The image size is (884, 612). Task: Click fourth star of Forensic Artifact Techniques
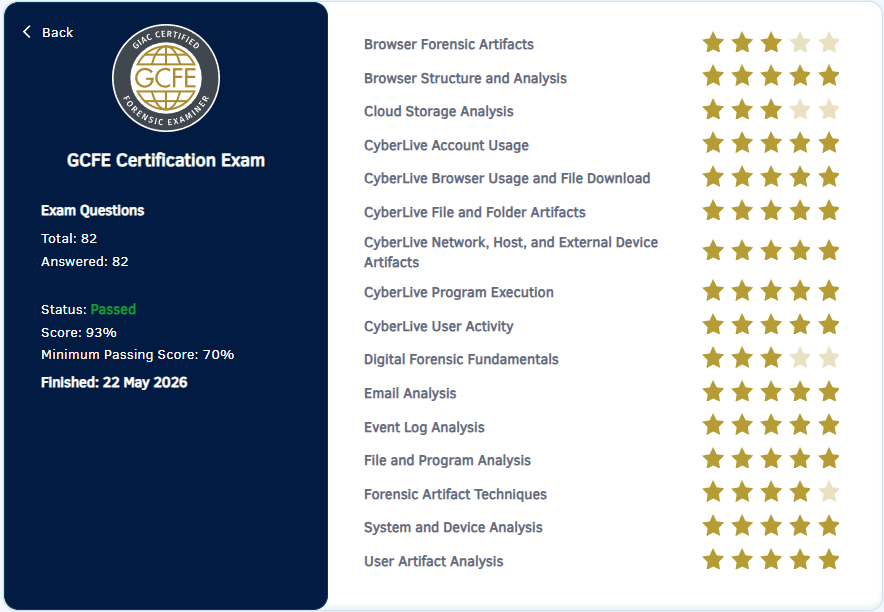(800, 492)
